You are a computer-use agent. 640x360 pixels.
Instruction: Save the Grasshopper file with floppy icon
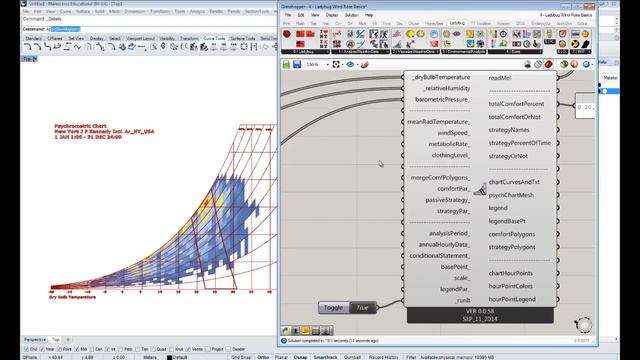tap(297, 64)
